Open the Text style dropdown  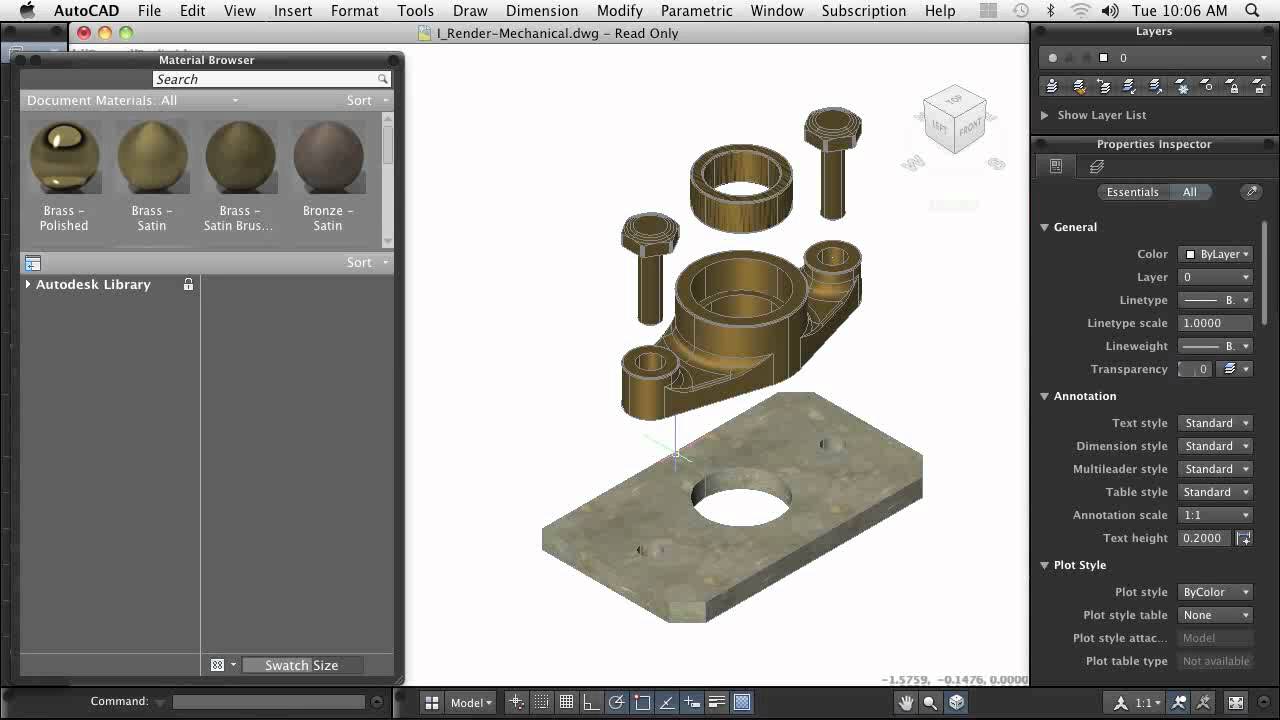pos(1215,423)
